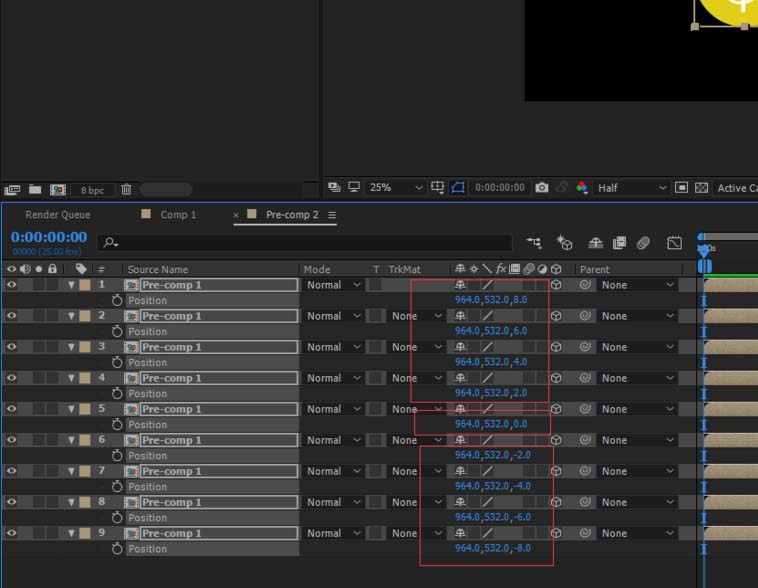The height and width of the screenshot is (588, 758).
Task: Toggle quality switch on layer 6
Action: click(487, 440)
